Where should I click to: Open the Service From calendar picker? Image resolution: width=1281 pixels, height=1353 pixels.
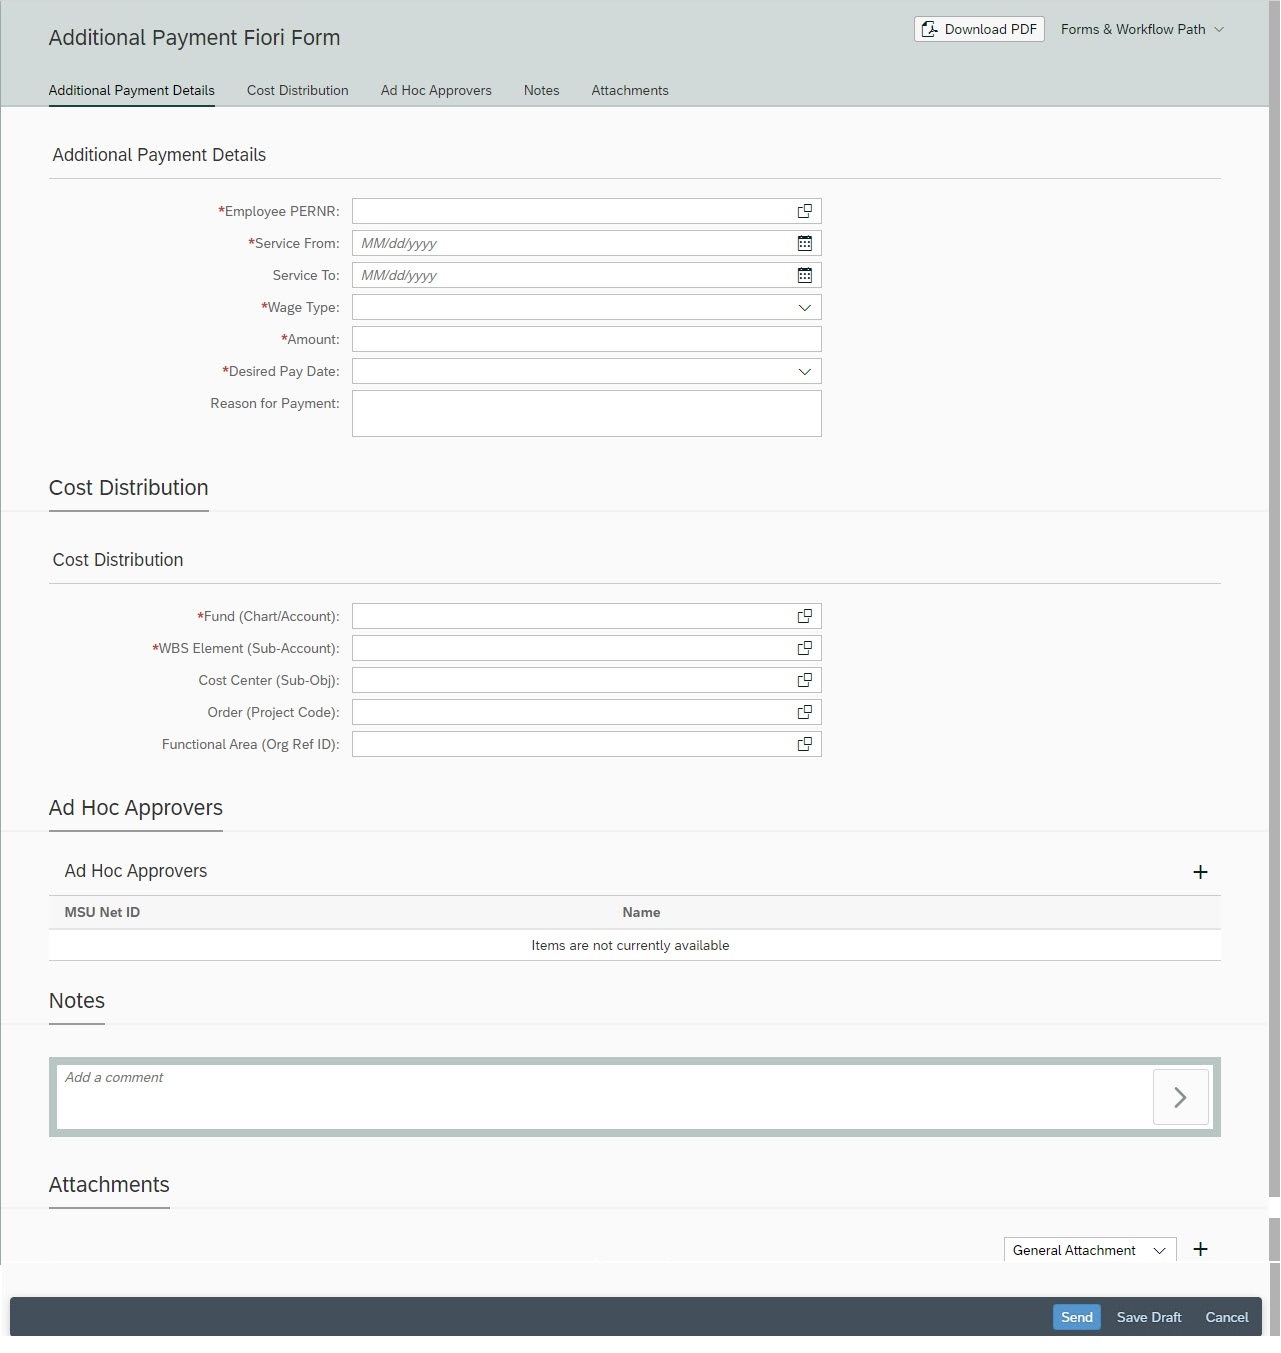point(804,243)
